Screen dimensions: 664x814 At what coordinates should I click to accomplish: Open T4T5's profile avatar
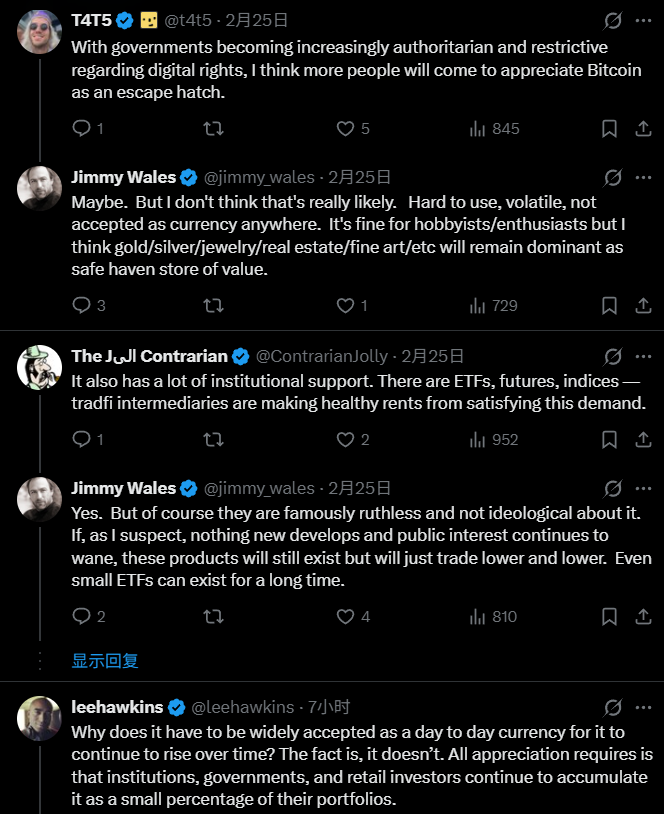click(40, 31)
